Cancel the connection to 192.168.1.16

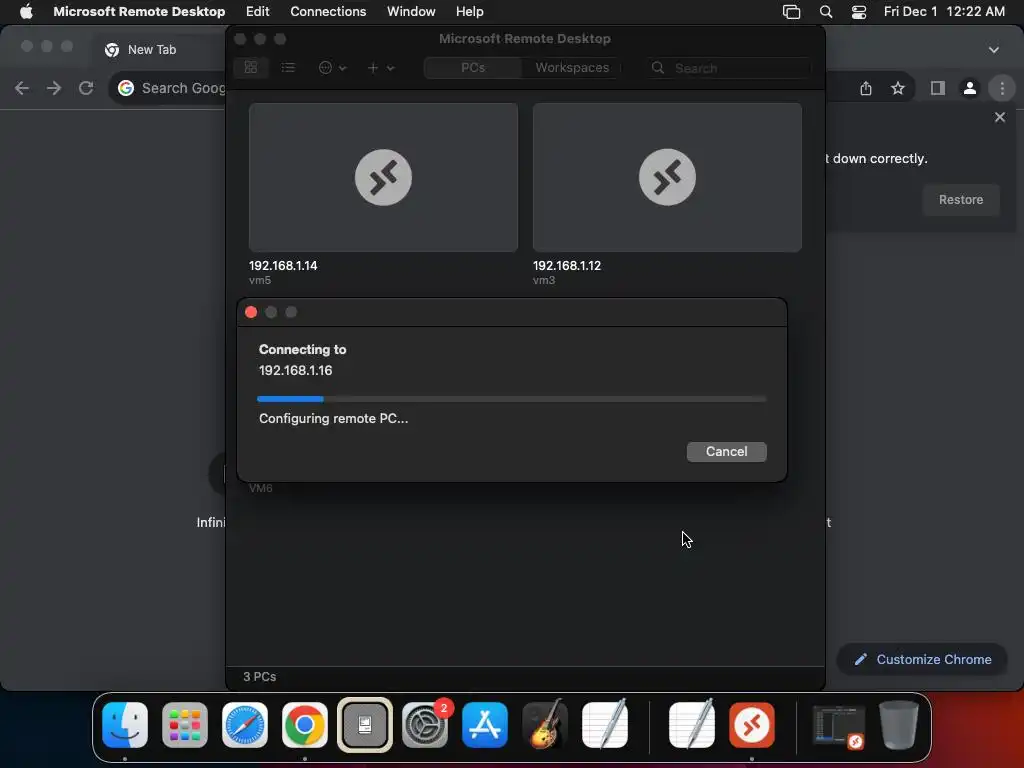click(726, 451)
